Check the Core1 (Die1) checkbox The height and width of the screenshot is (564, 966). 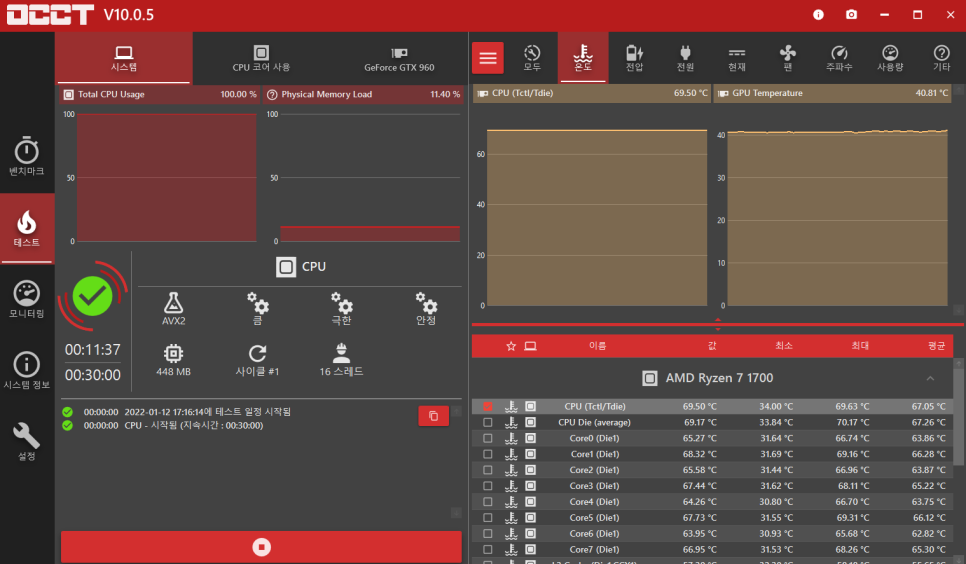488,454
